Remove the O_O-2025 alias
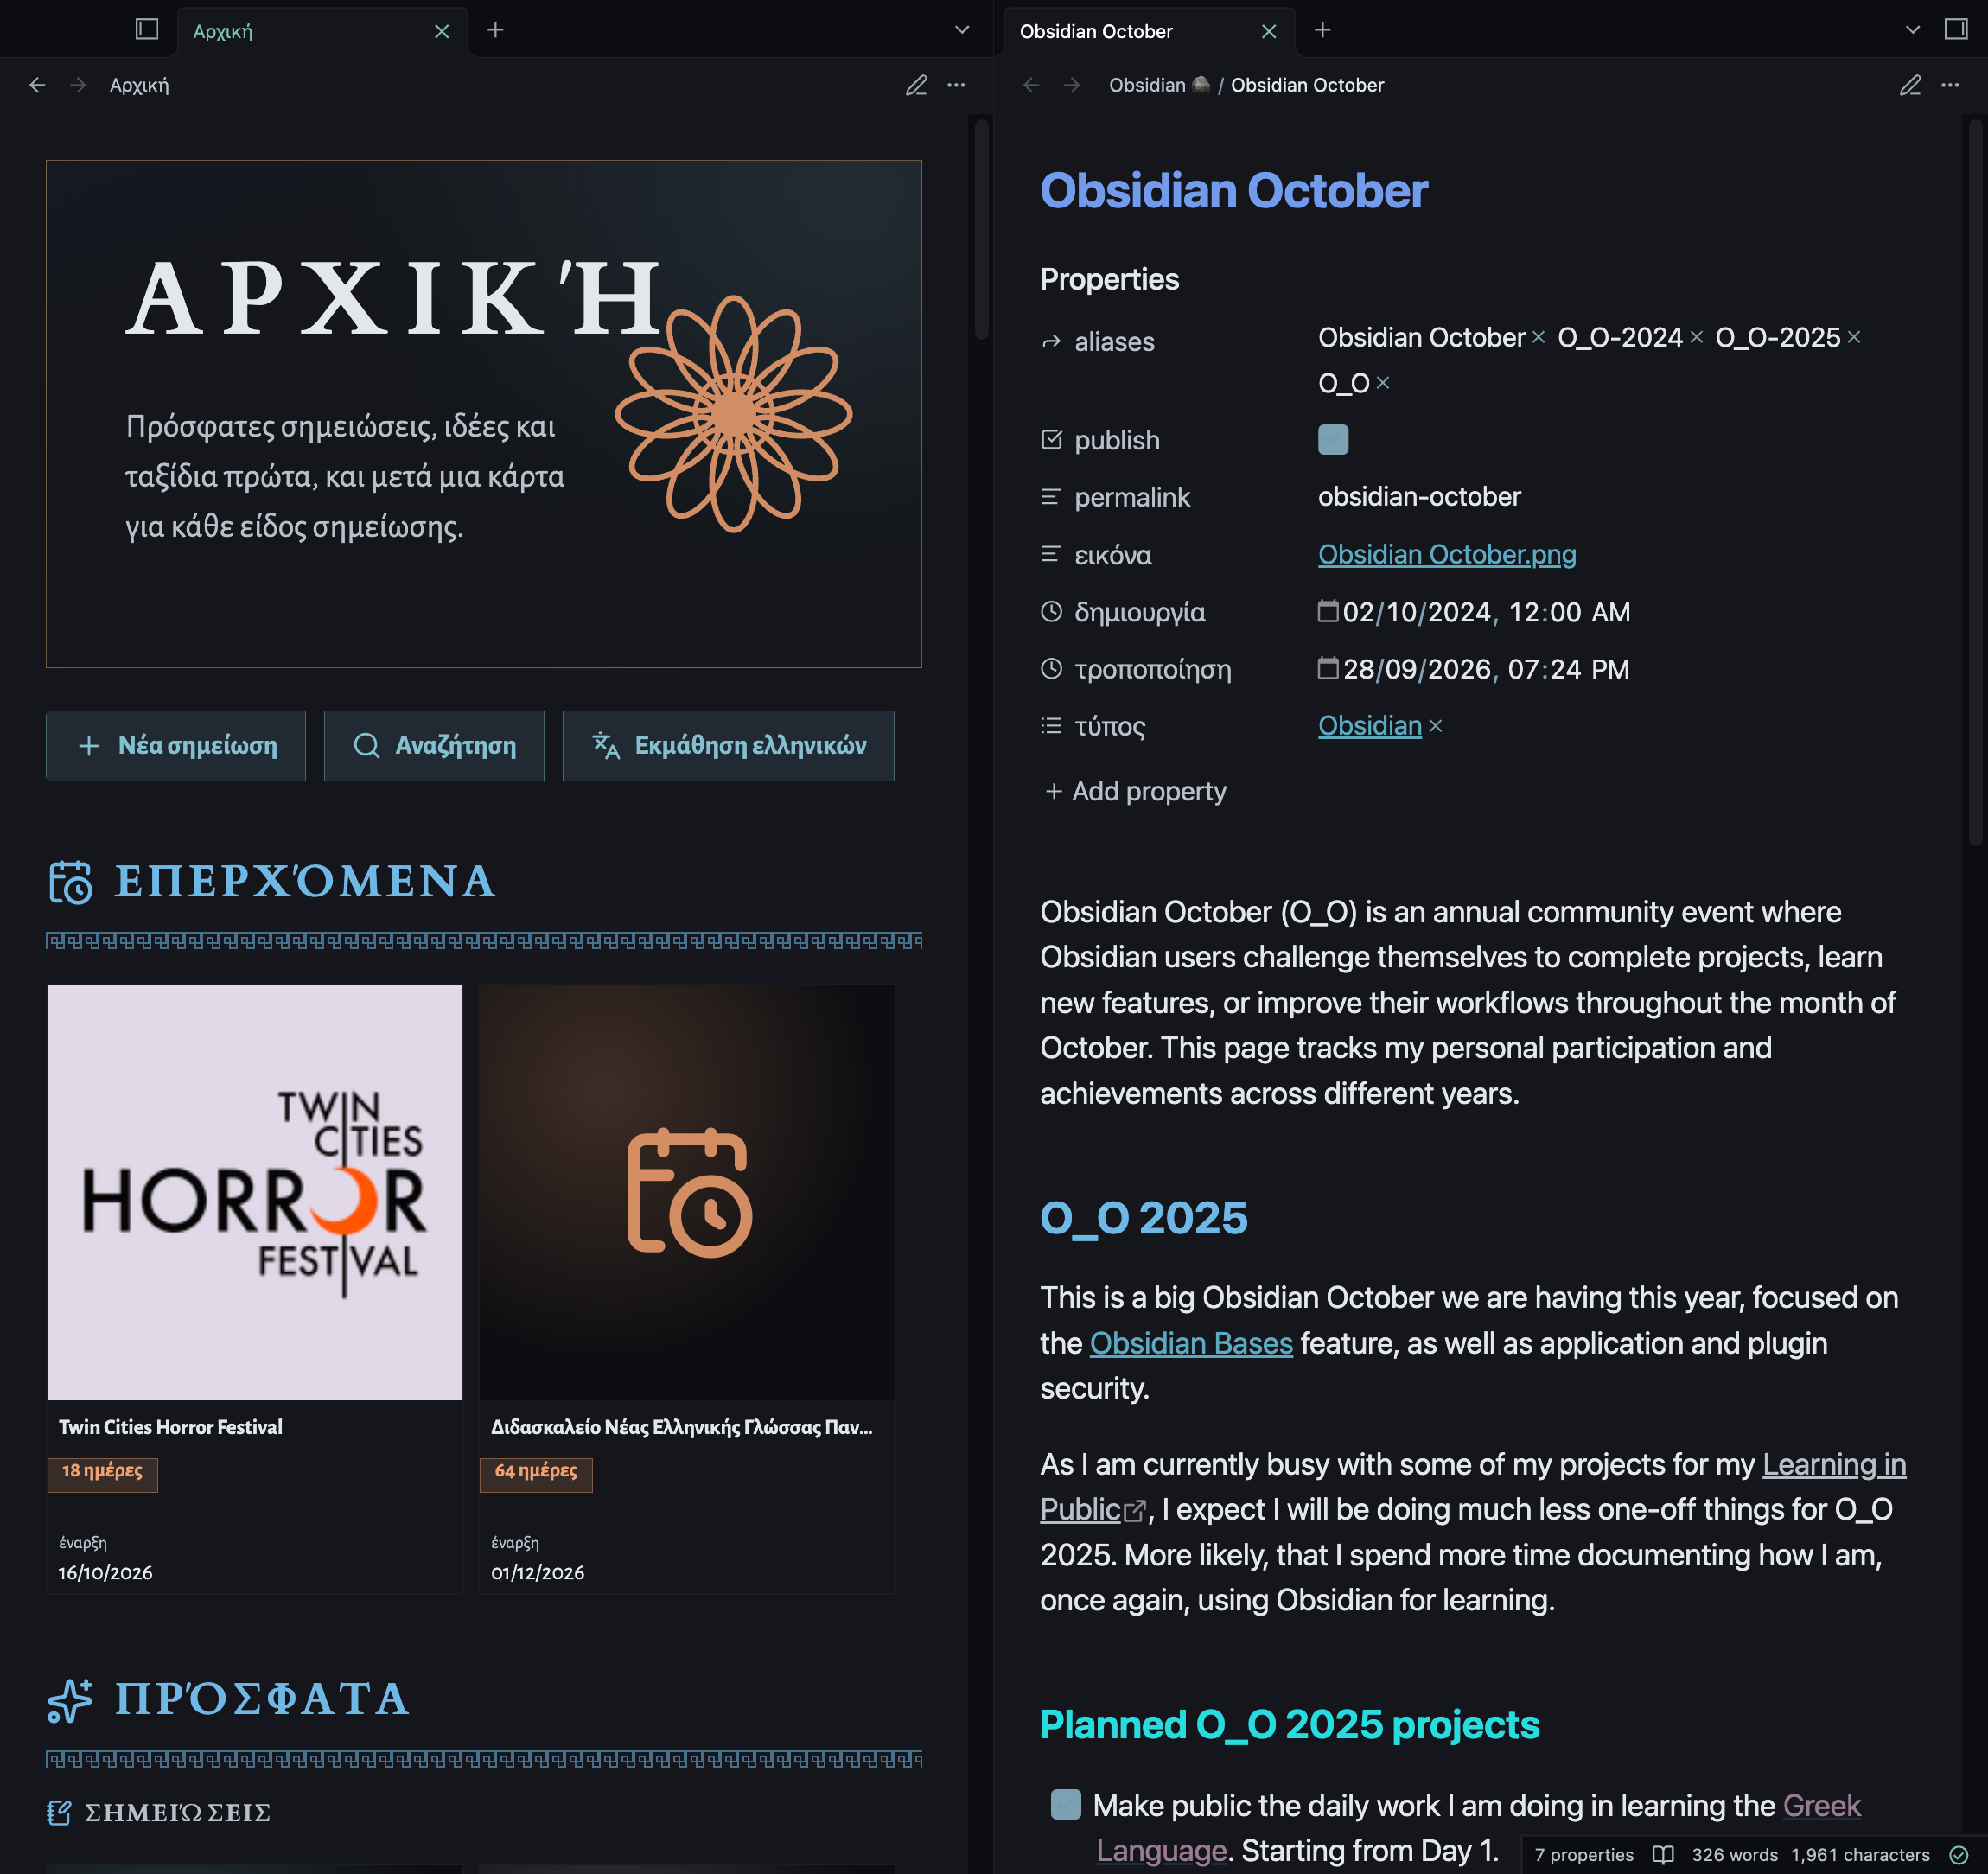1988x1874 pixels. pos(1853,337)
